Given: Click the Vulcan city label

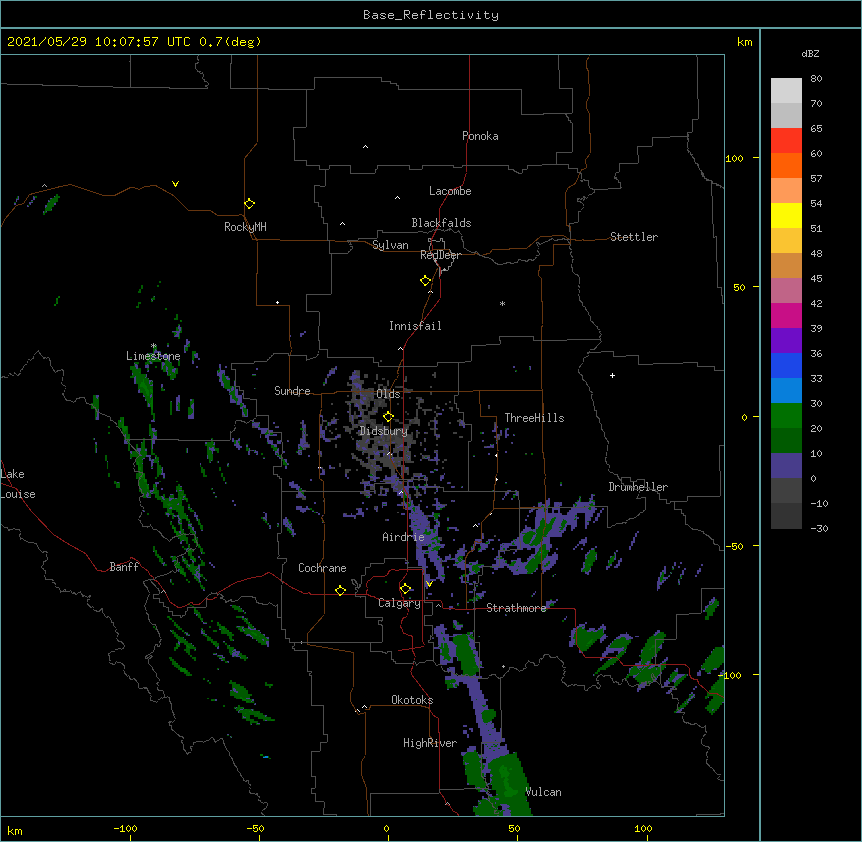Looking at the screenshot, I should click(543, 792).
